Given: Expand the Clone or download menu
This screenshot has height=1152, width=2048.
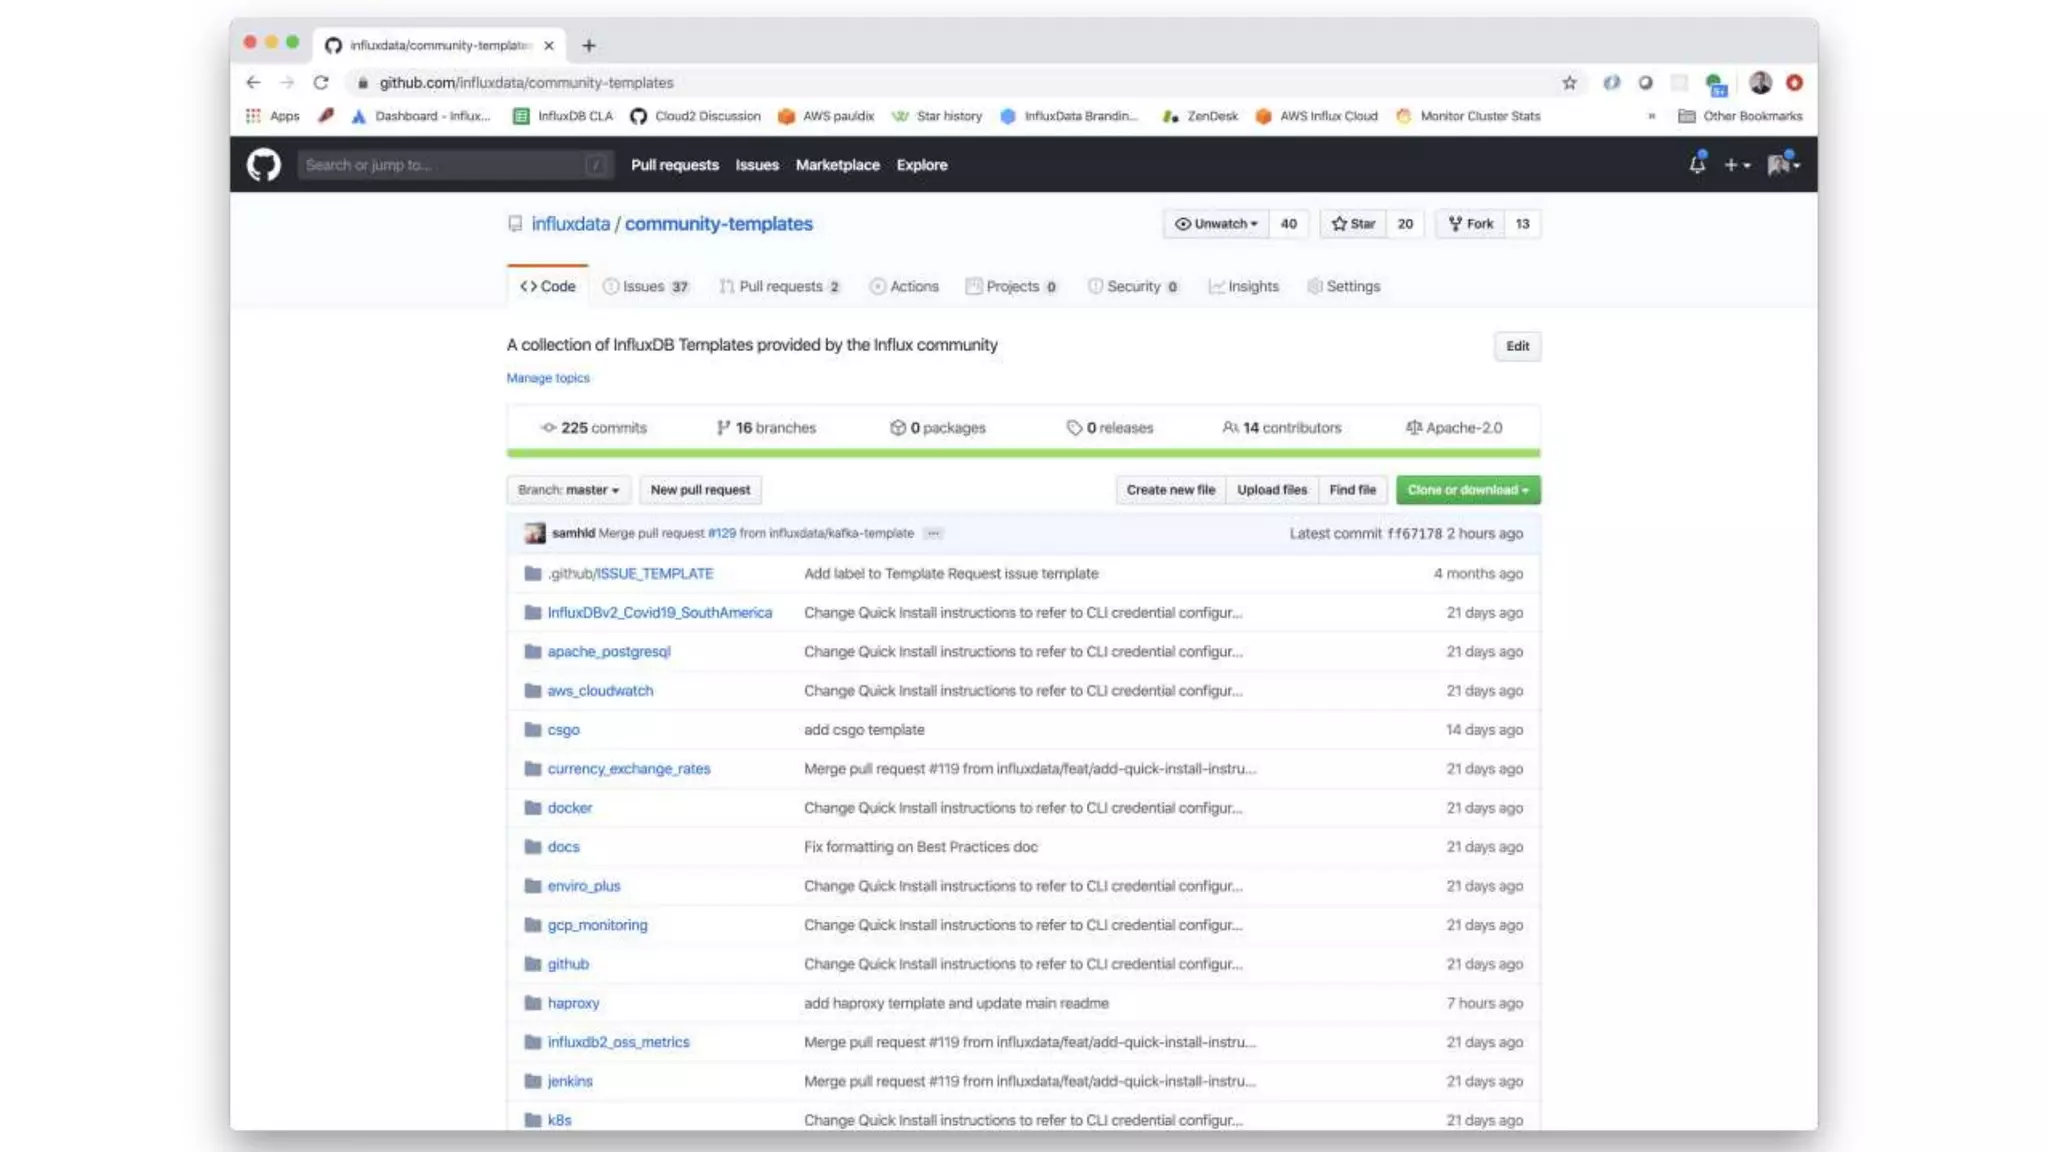Looking at the screenshot, I should (1467, 490).
